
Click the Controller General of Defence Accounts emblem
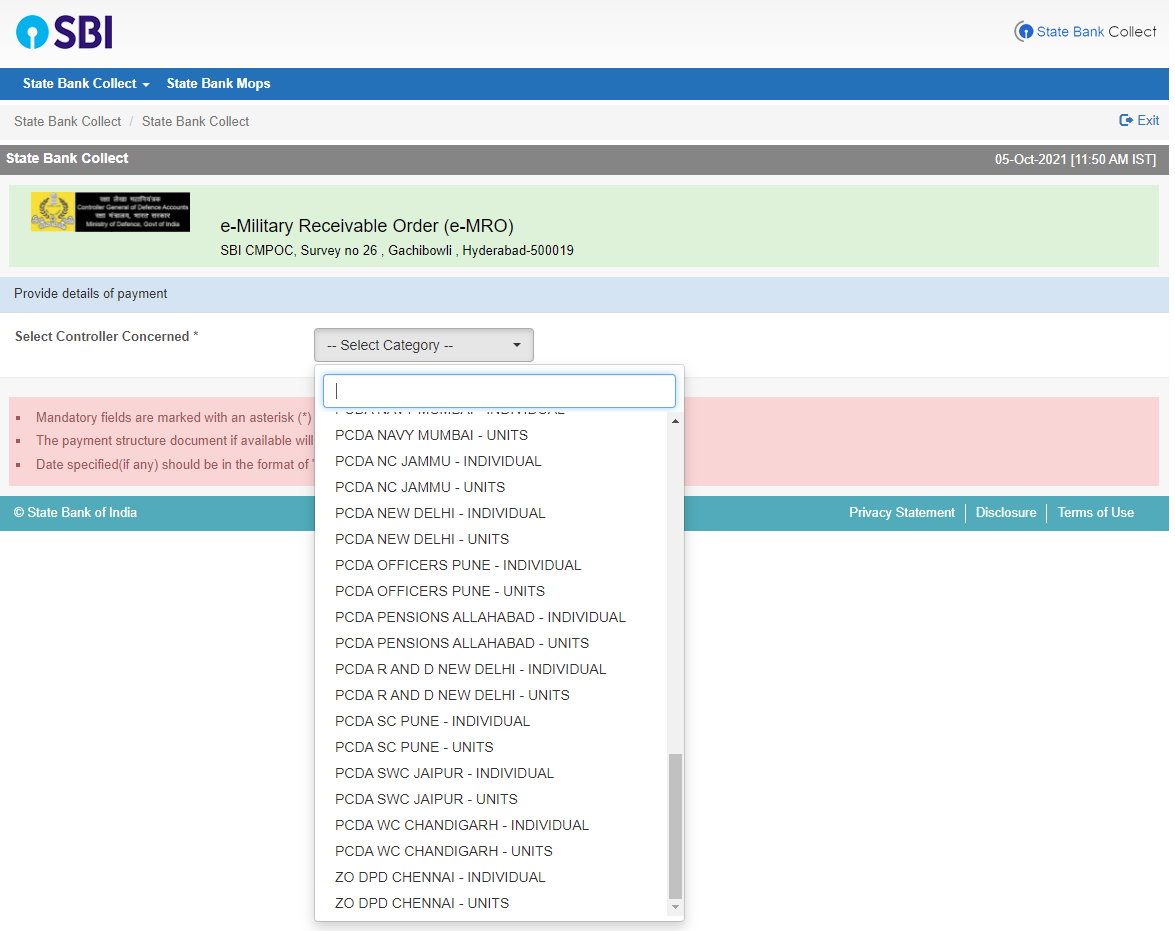[110, 212]
